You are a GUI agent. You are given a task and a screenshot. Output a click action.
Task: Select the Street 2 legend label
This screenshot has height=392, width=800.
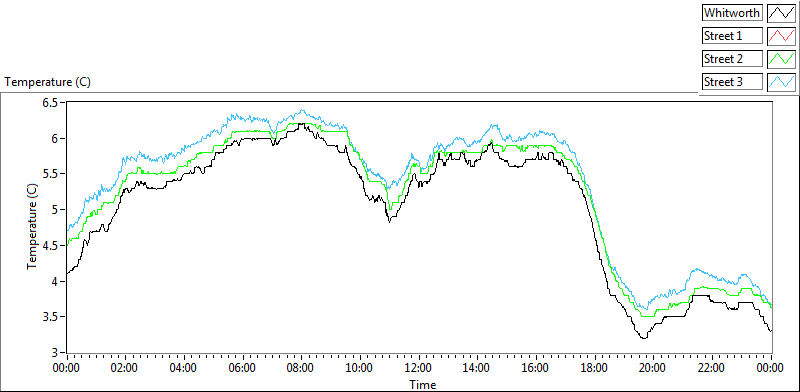point(732,59)
